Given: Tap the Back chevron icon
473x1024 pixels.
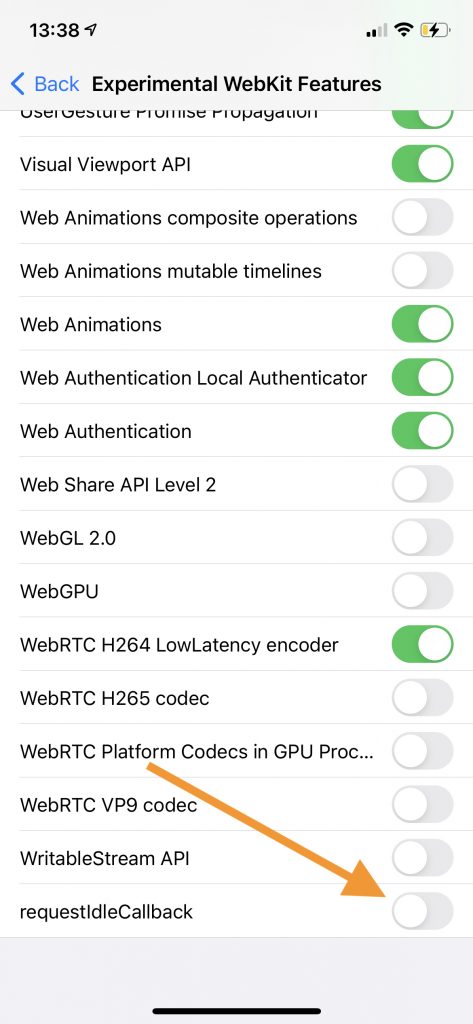Looking at the screenshot, I should click(x=18, y=84).
